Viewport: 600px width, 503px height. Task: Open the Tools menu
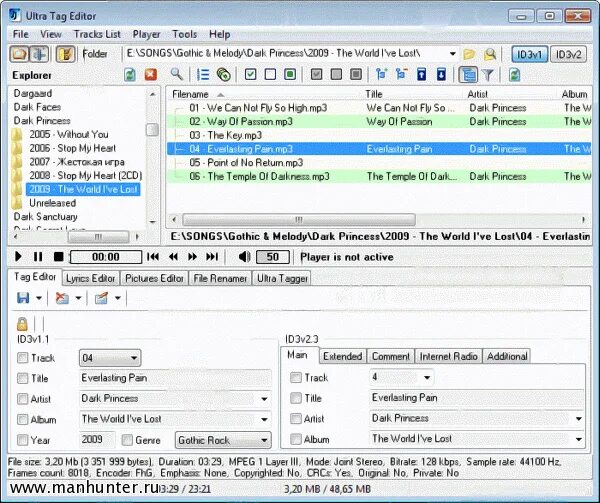pyautogui.click(x=184, y=34)
